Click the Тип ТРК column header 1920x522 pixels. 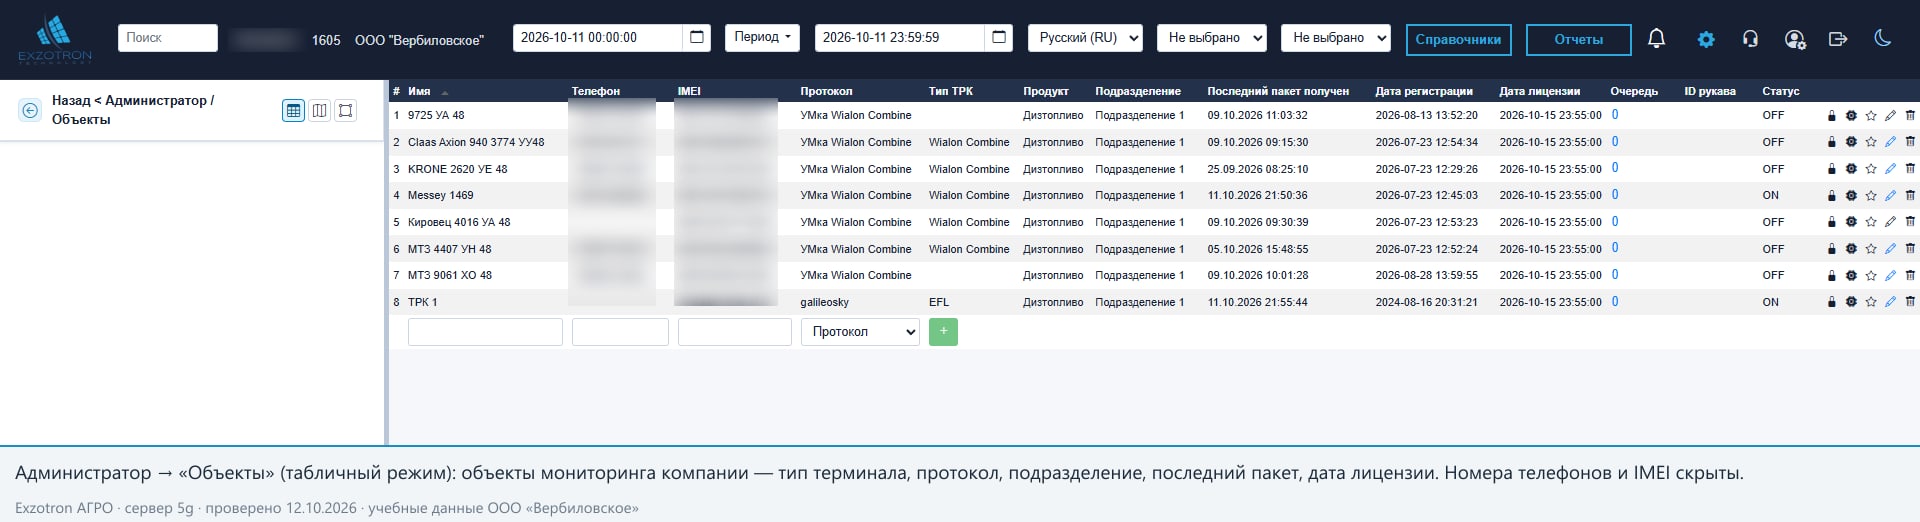pyautogui.click(x=950, y=91)
